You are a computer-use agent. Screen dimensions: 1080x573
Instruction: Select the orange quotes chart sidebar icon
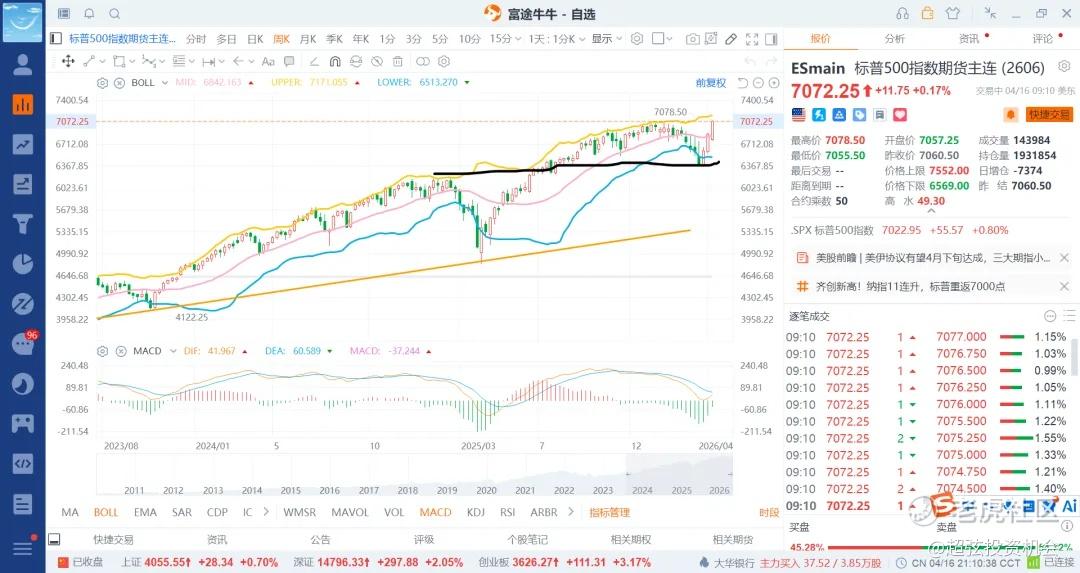coord(23,104)
